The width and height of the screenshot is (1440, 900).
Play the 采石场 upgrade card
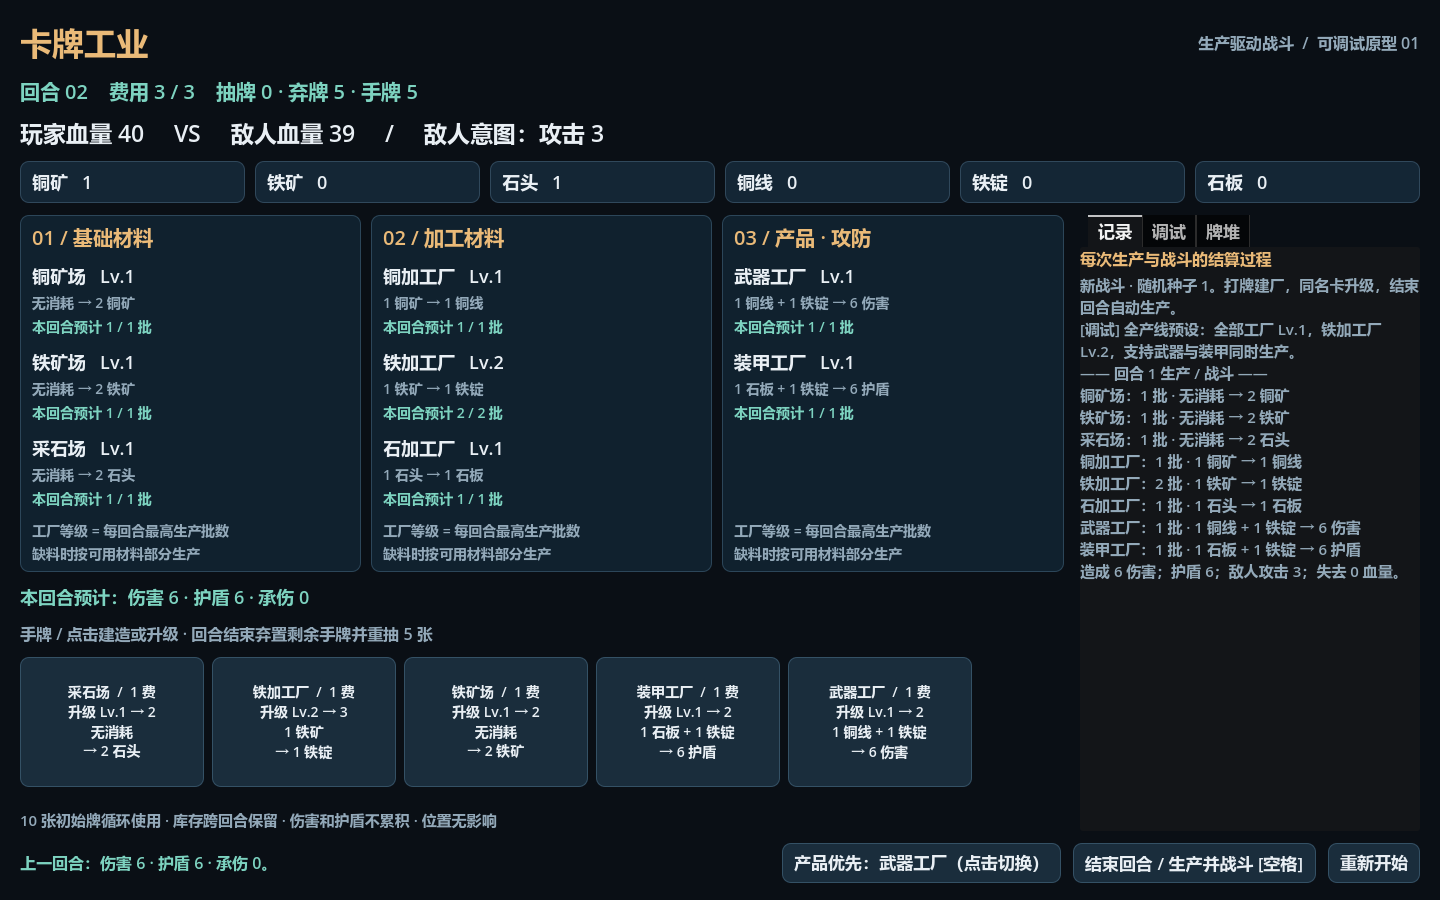[x=112, y=722]
